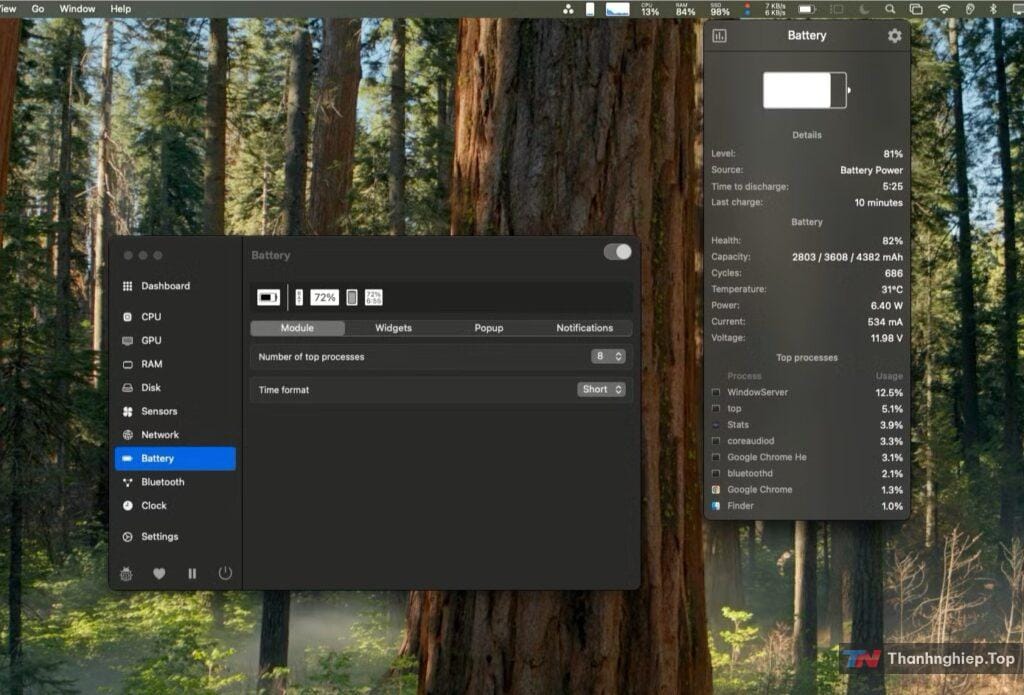This screenshot has width=1024, height=695.
Task: Click the Finder process row
Action: tap(807, 506)
